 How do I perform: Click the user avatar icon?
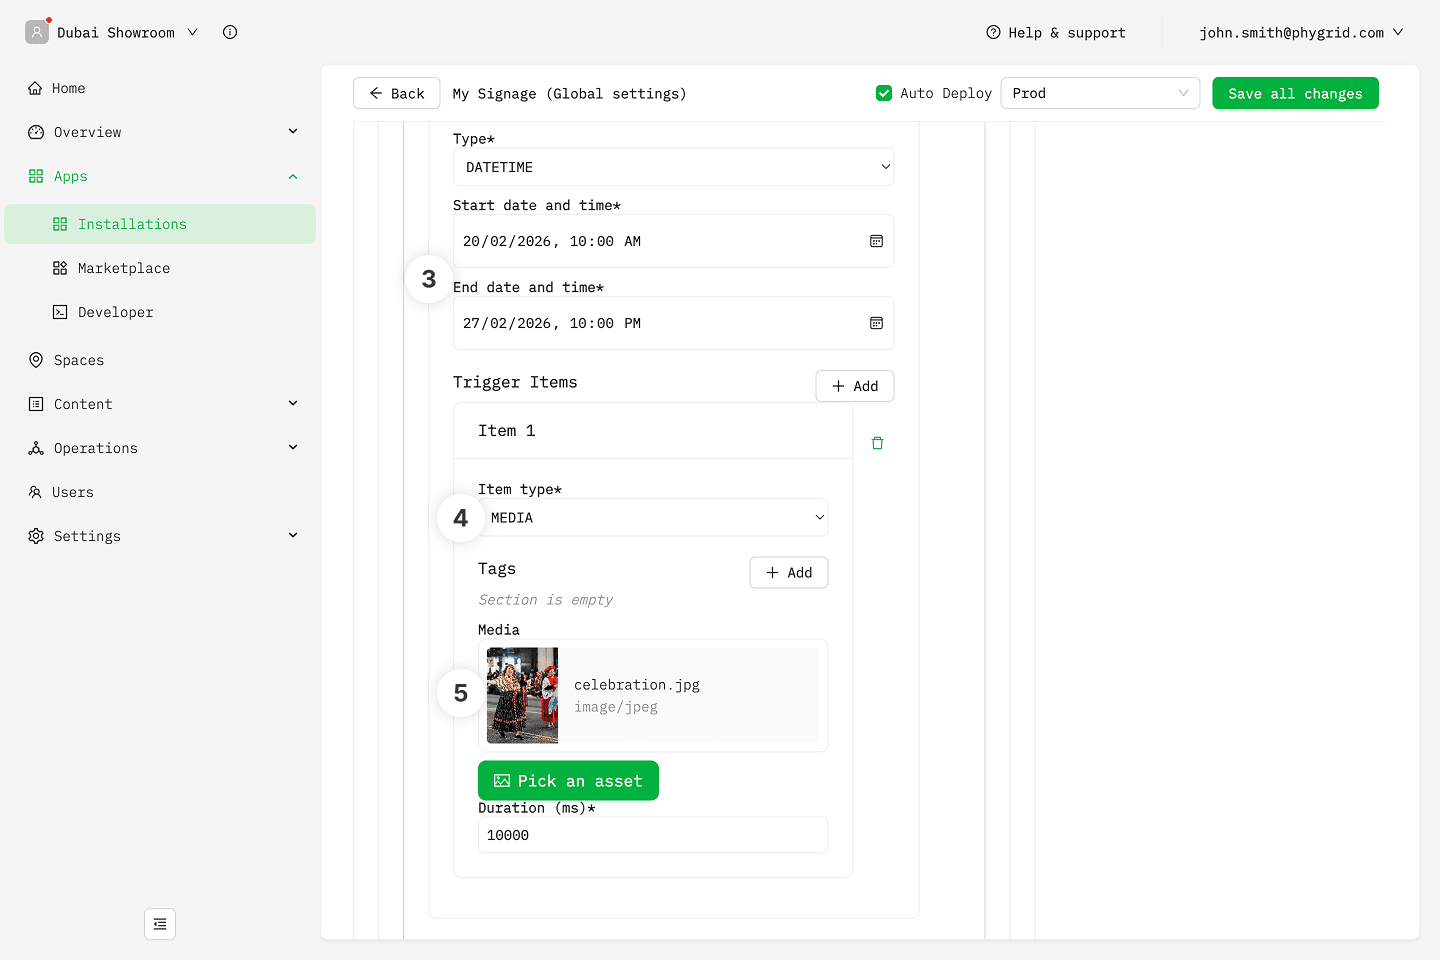37,32
